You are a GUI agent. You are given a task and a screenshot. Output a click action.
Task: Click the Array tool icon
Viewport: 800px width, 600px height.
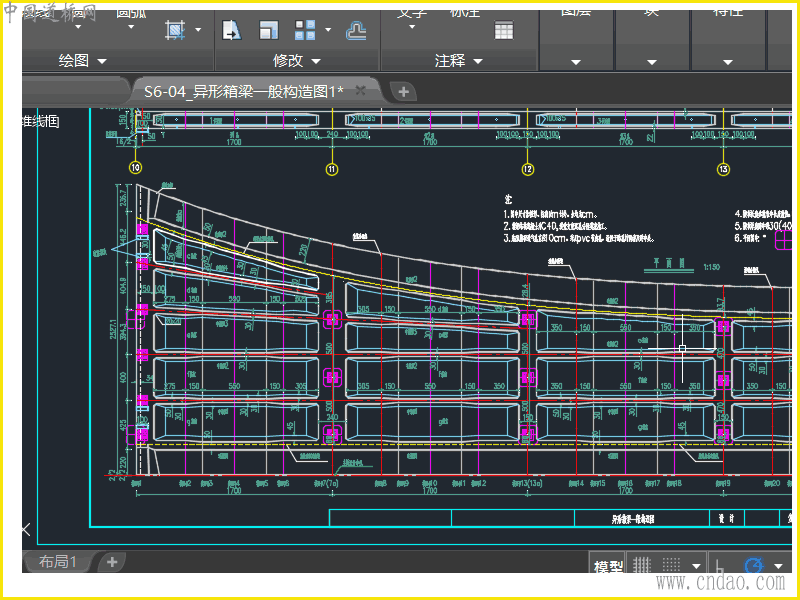pos(305,30)
